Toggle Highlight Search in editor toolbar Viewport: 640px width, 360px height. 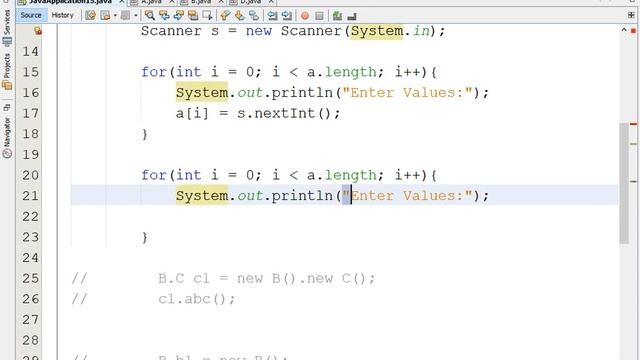[x=193, y=16]
